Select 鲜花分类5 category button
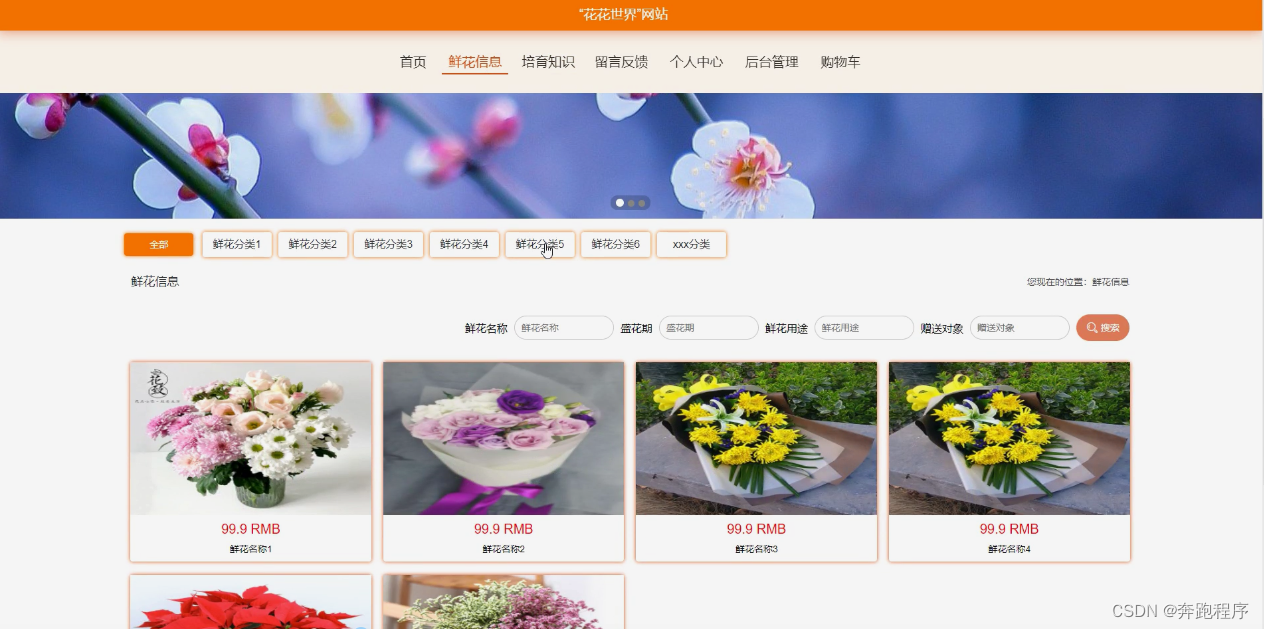This screenshot has width=1264, height=629. pos(540,245)
